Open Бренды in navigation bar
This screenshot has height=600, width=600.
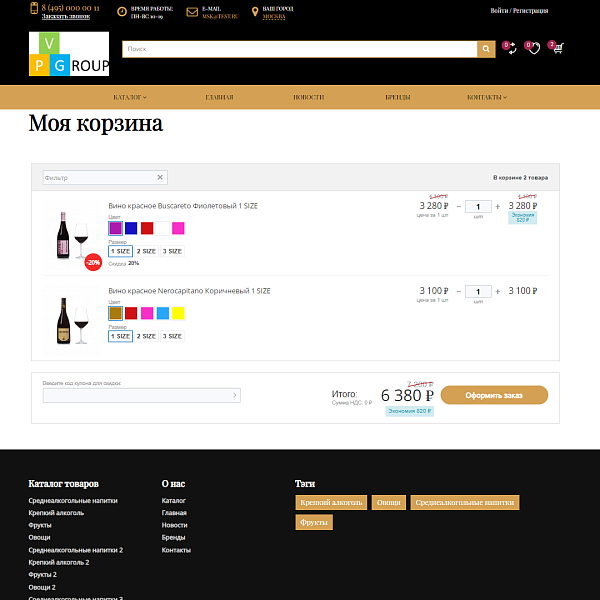coord(397,97)
